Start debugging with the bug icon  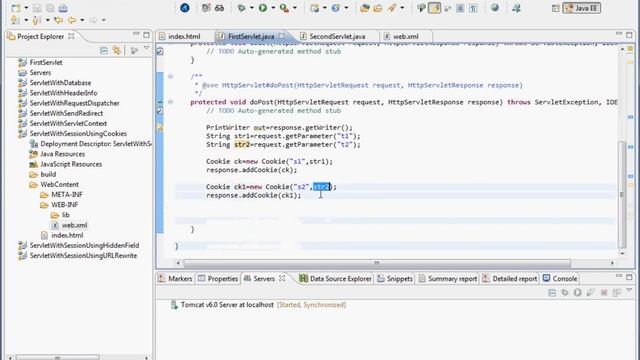[x=242, y=8]
